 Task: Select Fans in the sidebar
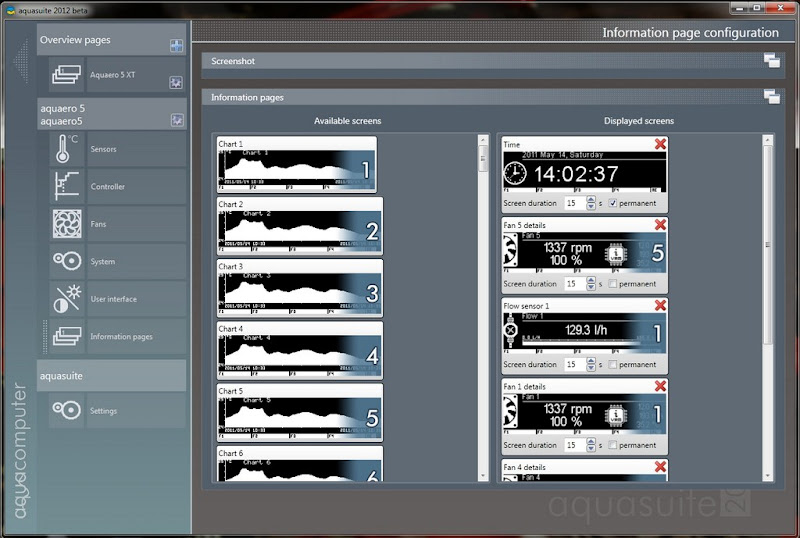136,224
